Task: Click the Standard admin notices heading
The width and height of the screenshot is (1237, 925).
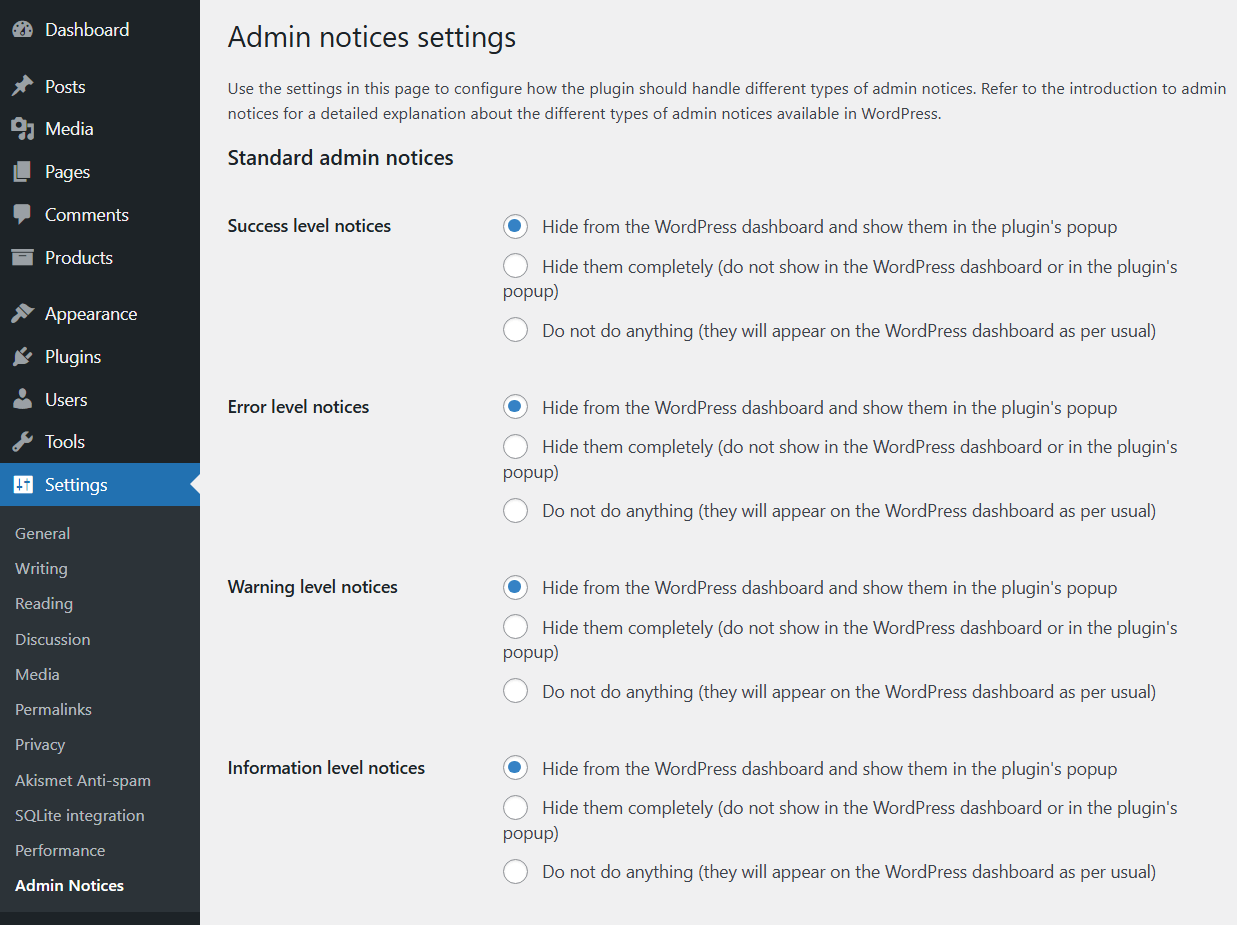Action: pos(341,158)
